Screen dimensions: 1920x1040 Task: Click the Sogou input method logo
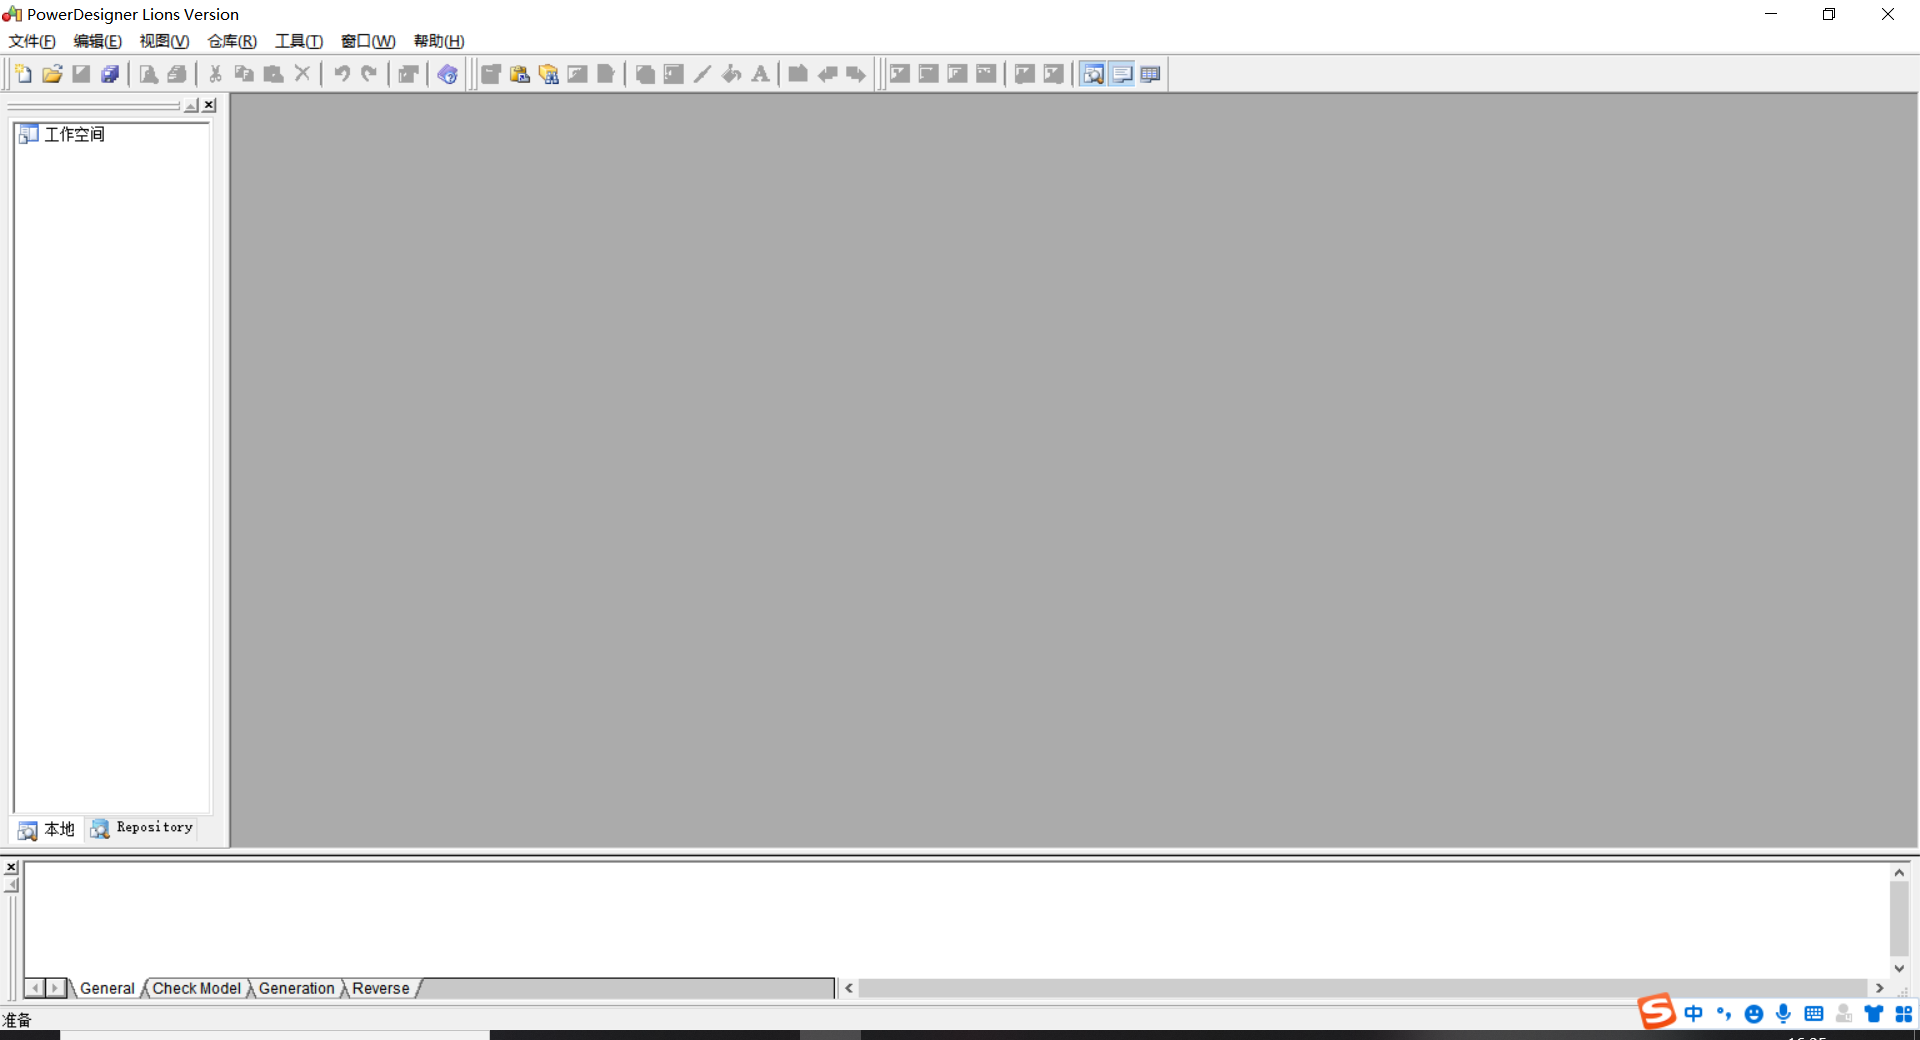[1656, 1011]
